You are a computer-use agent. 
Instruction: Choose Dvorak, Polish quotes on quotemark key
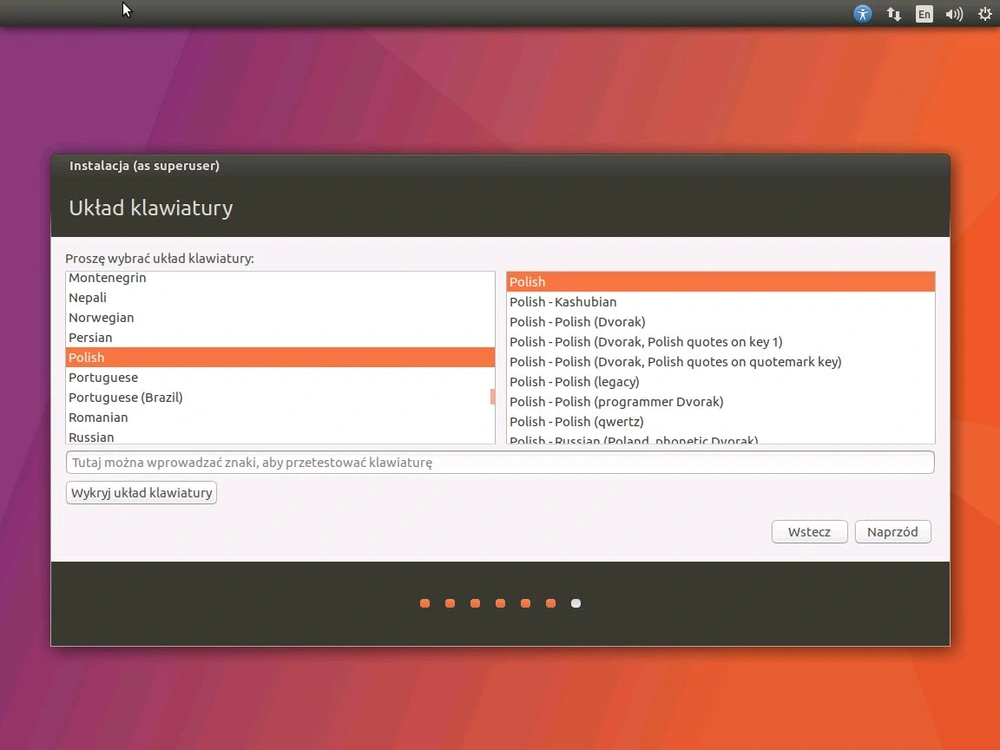tap(721, 362)
